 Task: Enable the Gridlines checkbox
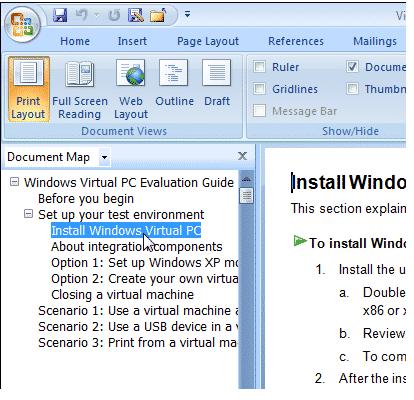click(x=259, y=89)
